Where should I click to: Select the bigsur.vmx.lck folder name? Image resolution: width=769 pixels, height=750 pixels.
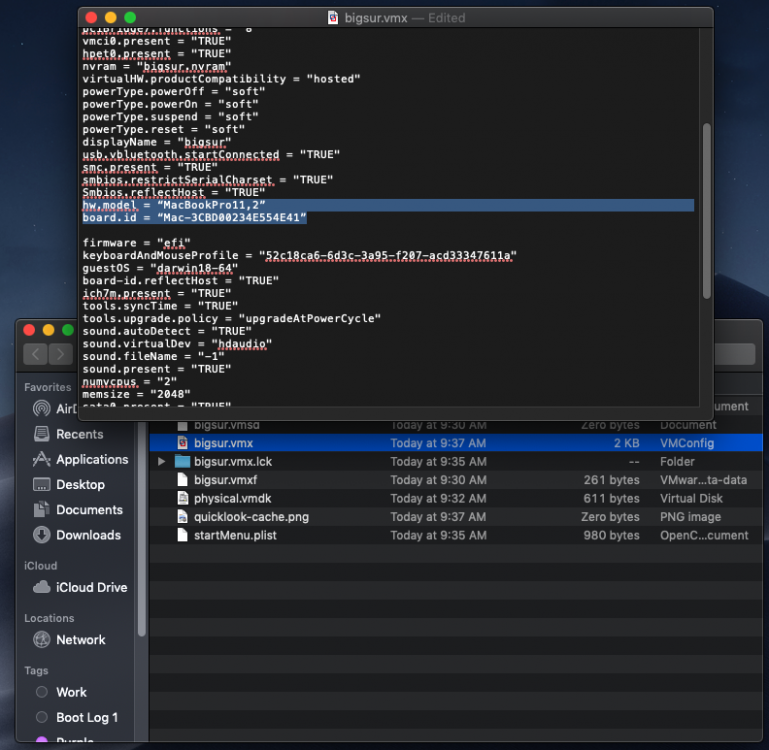point(232,462)
